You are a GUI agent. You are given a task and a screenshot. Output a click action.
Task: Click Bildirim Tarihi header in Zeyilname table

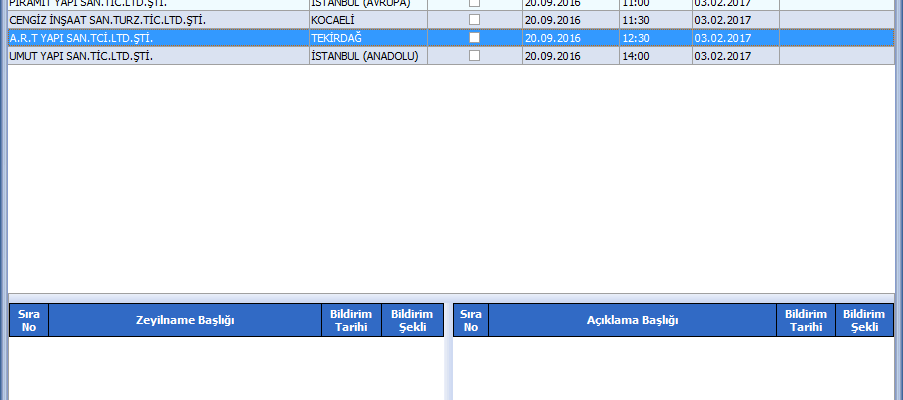(351, 320)
